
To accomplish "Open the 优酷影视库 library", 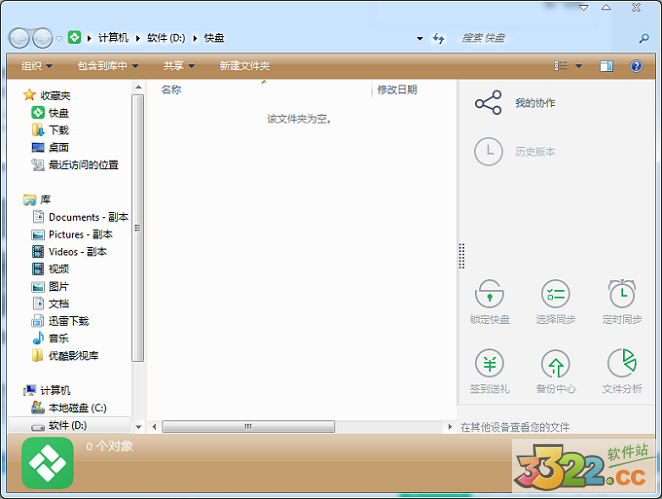I will 65,356.
